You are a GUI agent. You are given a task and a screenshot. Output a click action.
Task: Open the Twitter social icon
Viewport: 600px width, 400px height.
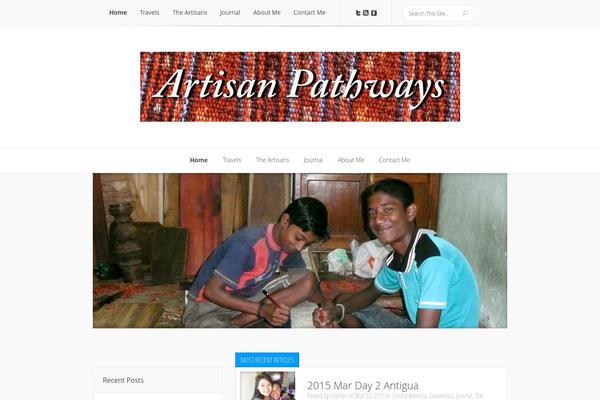pos(358,13)
